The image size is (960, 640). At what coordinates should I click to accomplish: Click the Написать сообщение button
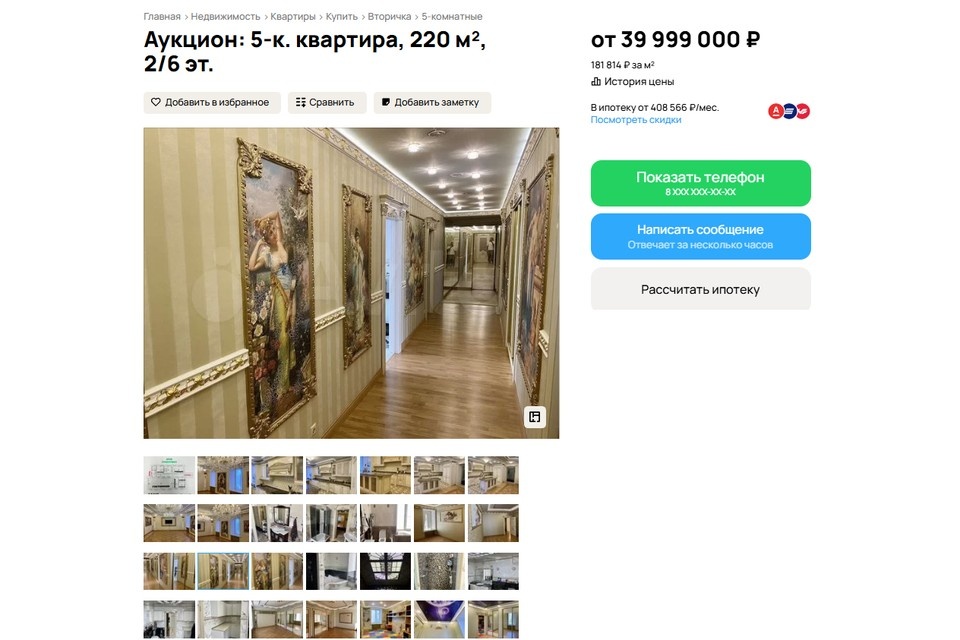[x=700, y=236]
